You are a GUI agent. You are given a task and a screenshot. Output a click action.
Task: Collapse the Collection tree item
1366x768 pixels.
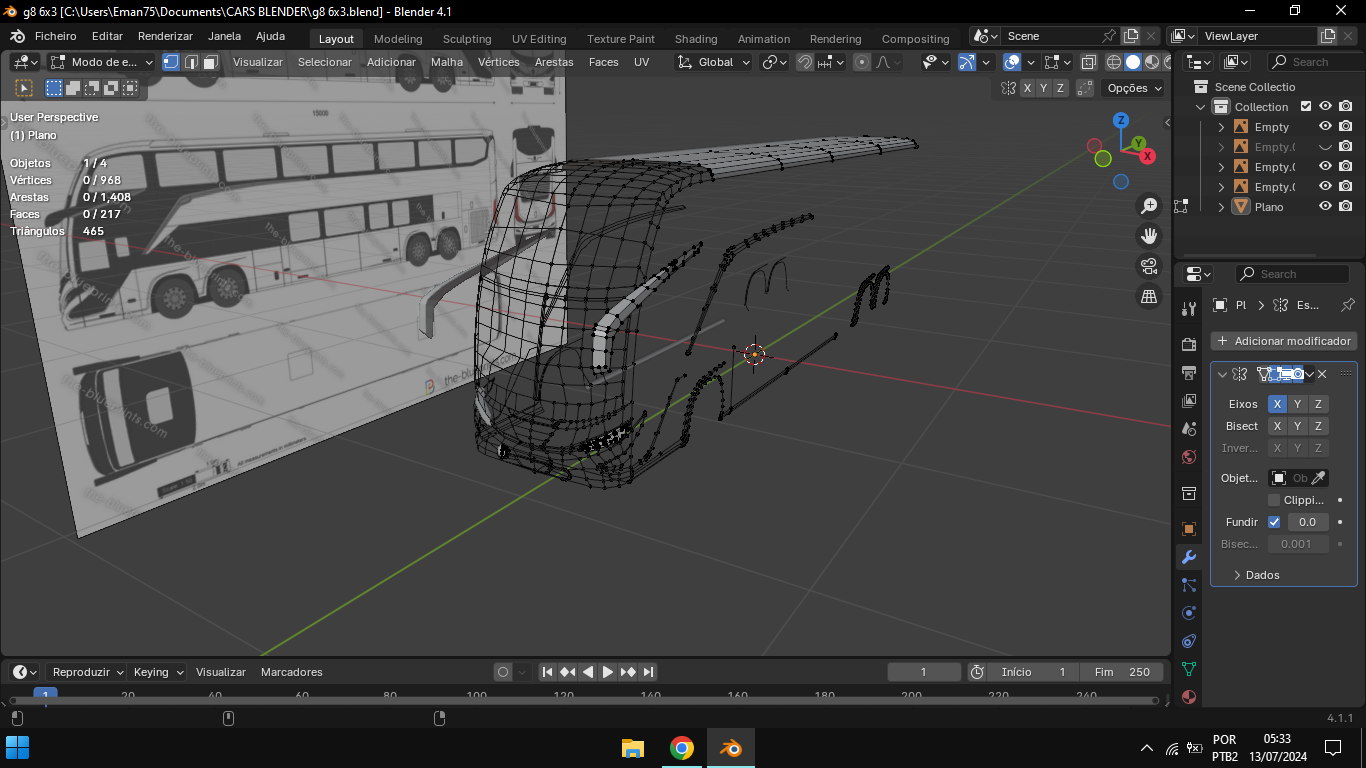pos(1201,107)
